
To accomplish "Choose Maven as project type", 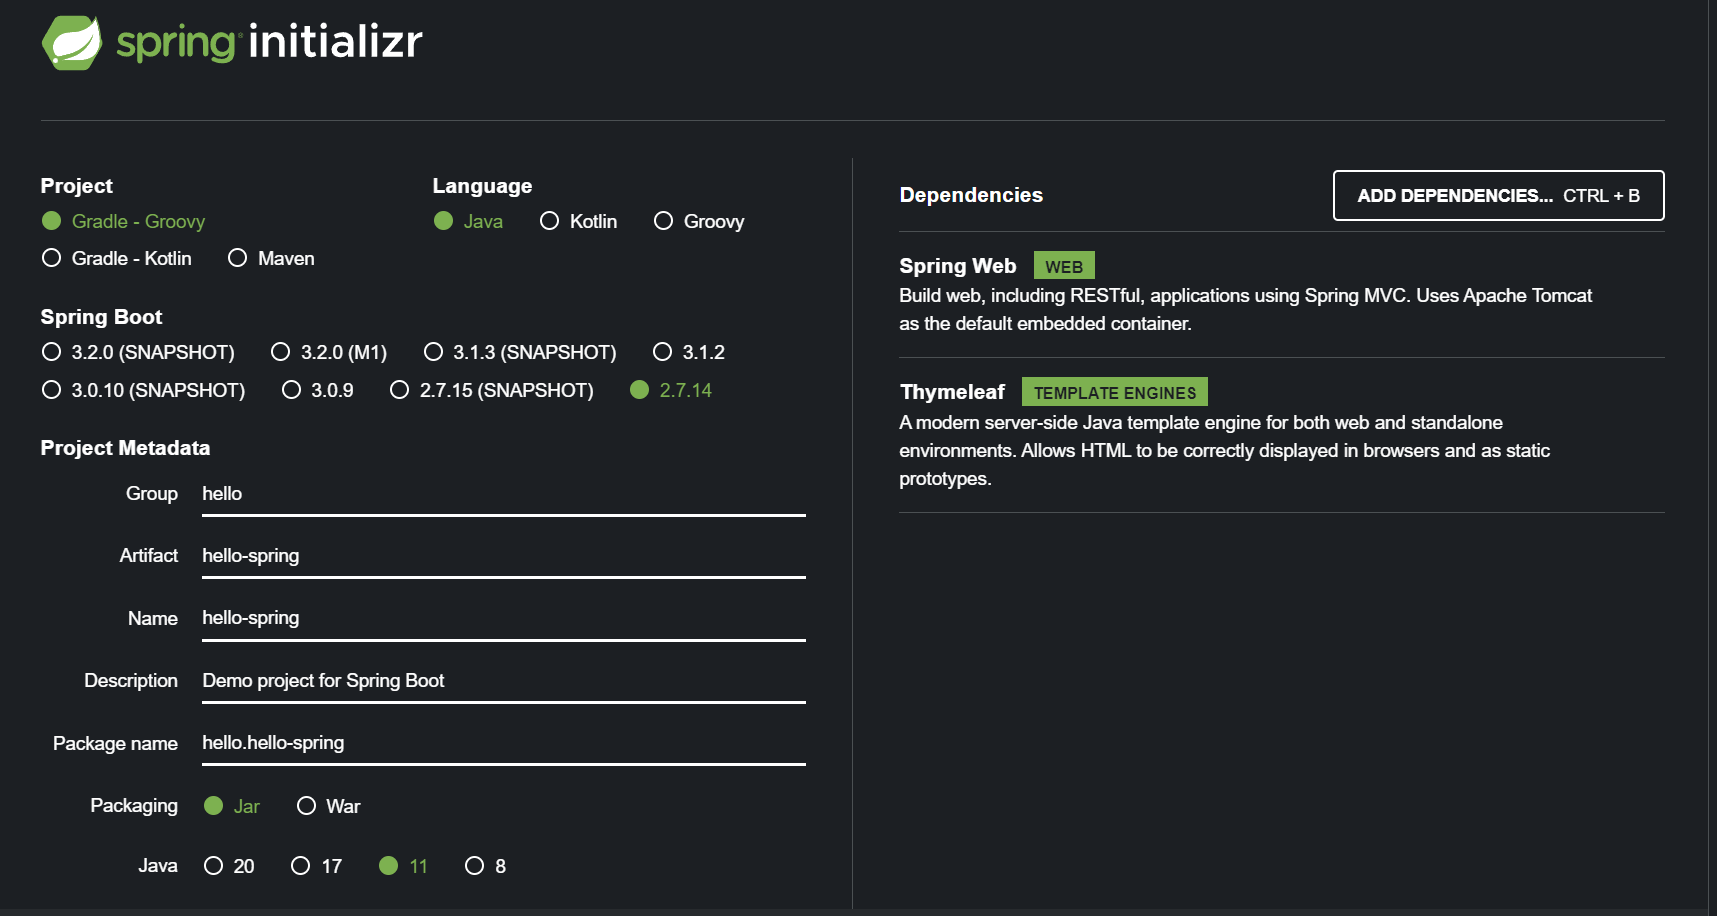I will click(x=271, y=258).
